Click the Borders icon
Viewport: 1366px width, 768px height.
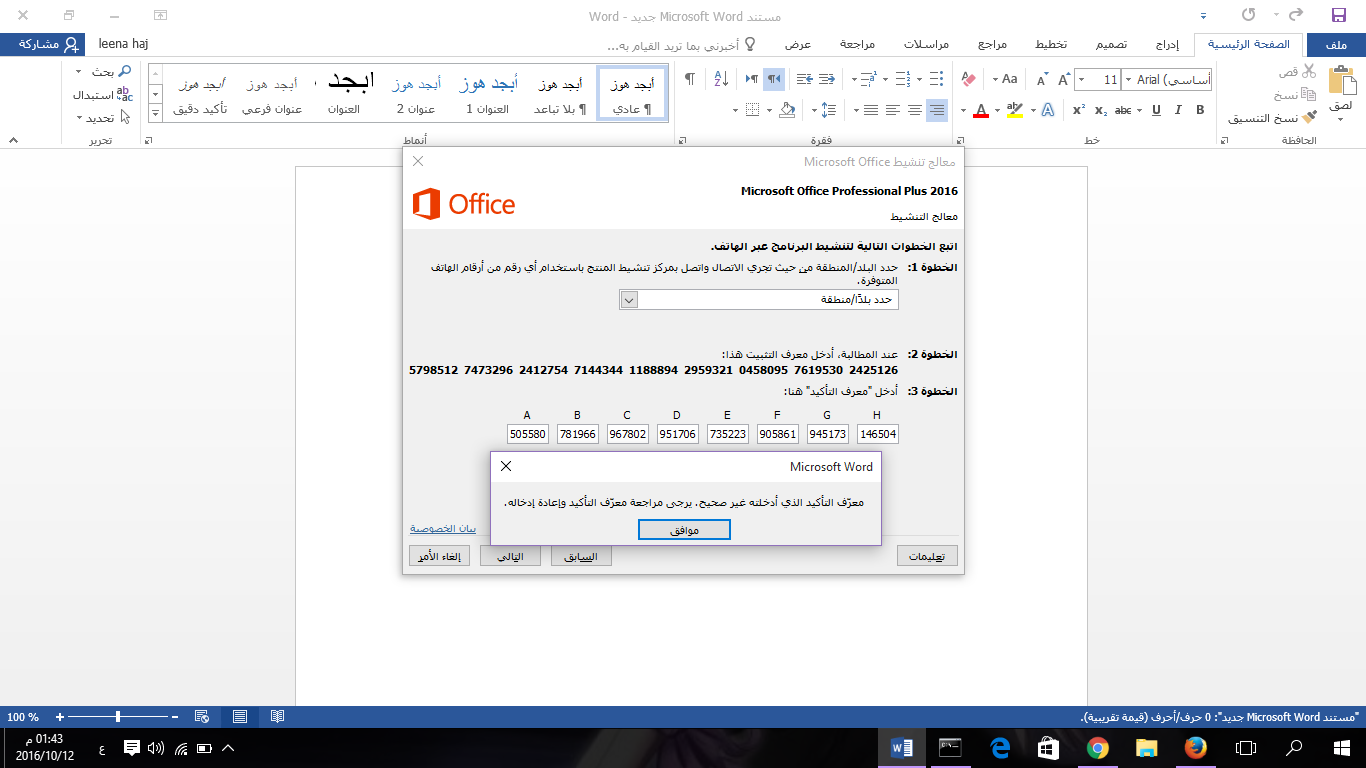[x=752, y=110]
